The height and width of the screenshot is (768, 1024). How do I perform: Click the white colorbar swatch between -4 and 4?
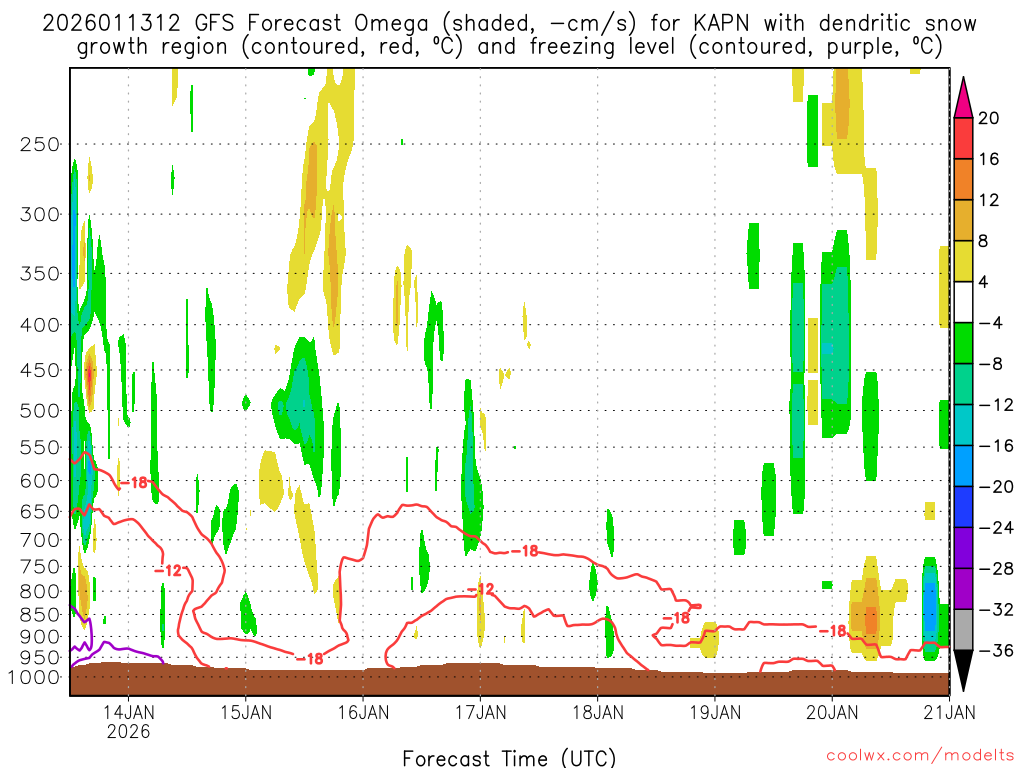point(963,302)
